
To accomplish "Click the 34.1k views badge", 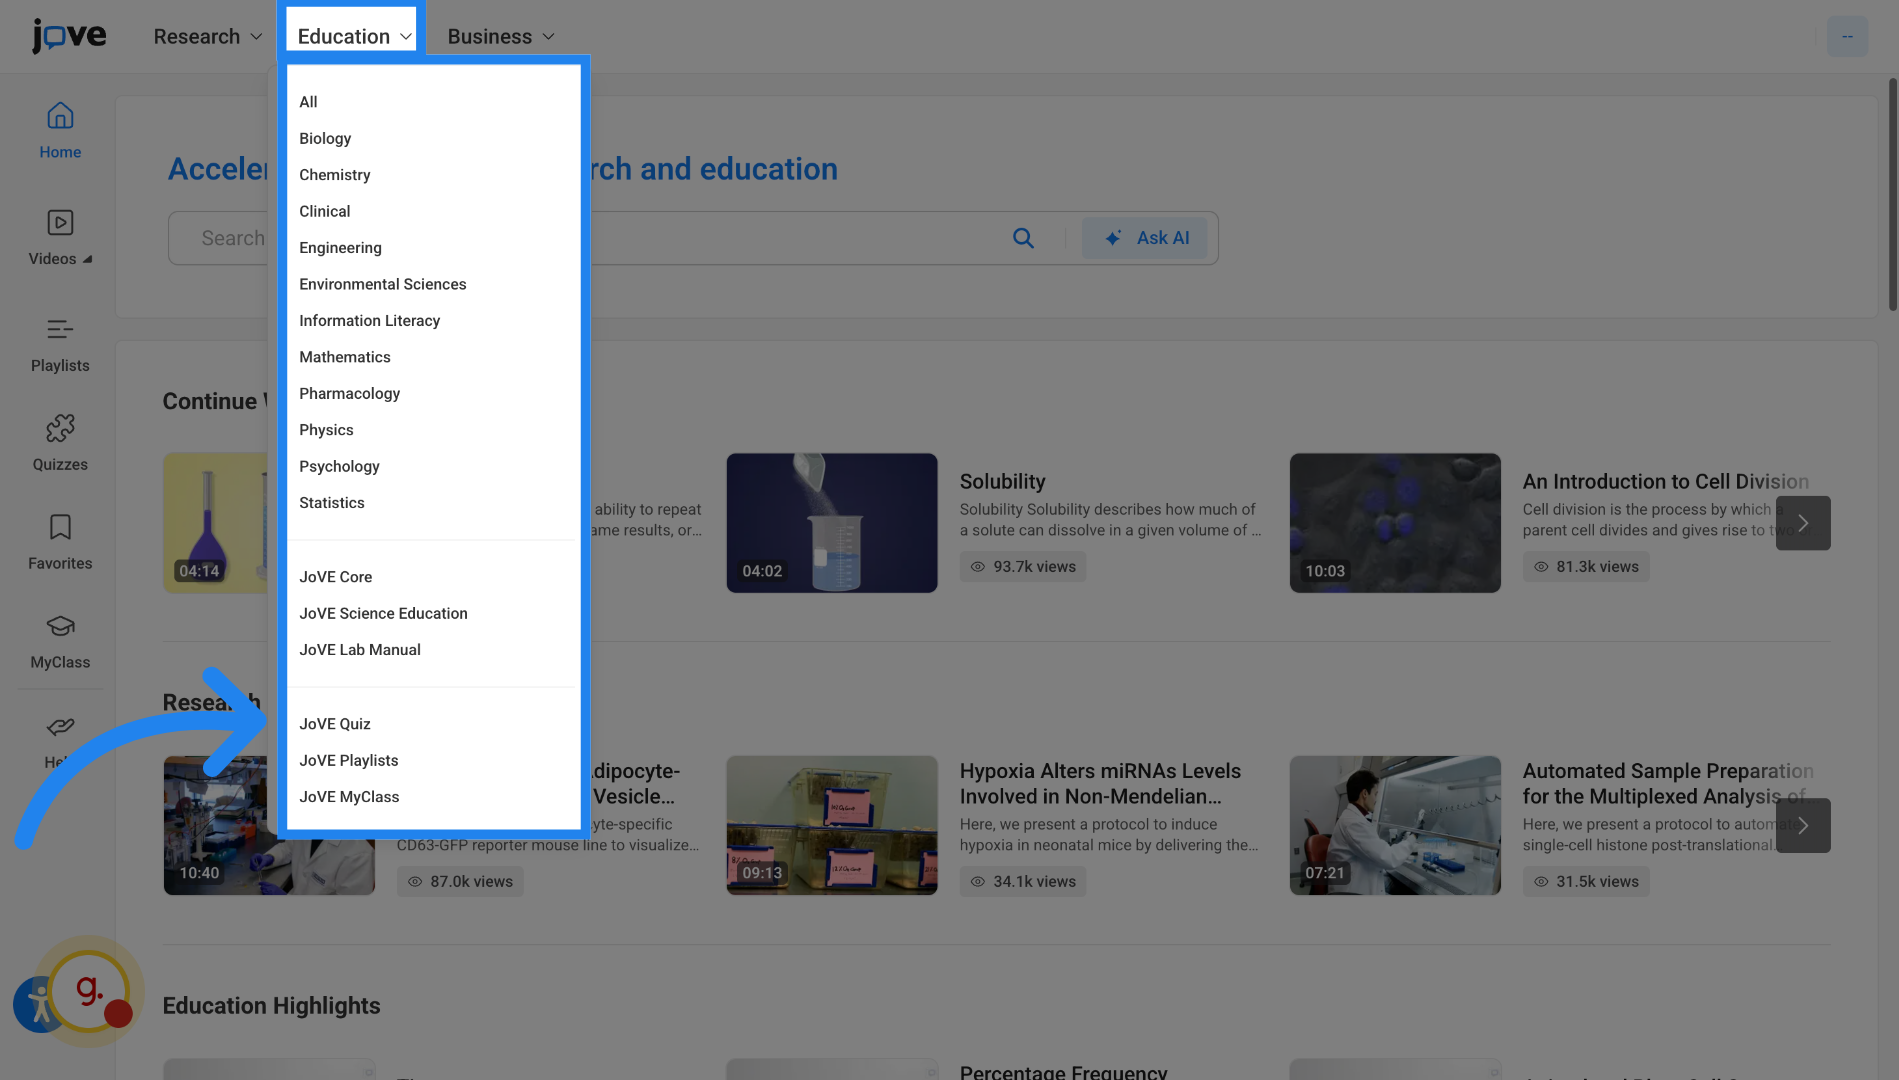I will (1023, 882).
